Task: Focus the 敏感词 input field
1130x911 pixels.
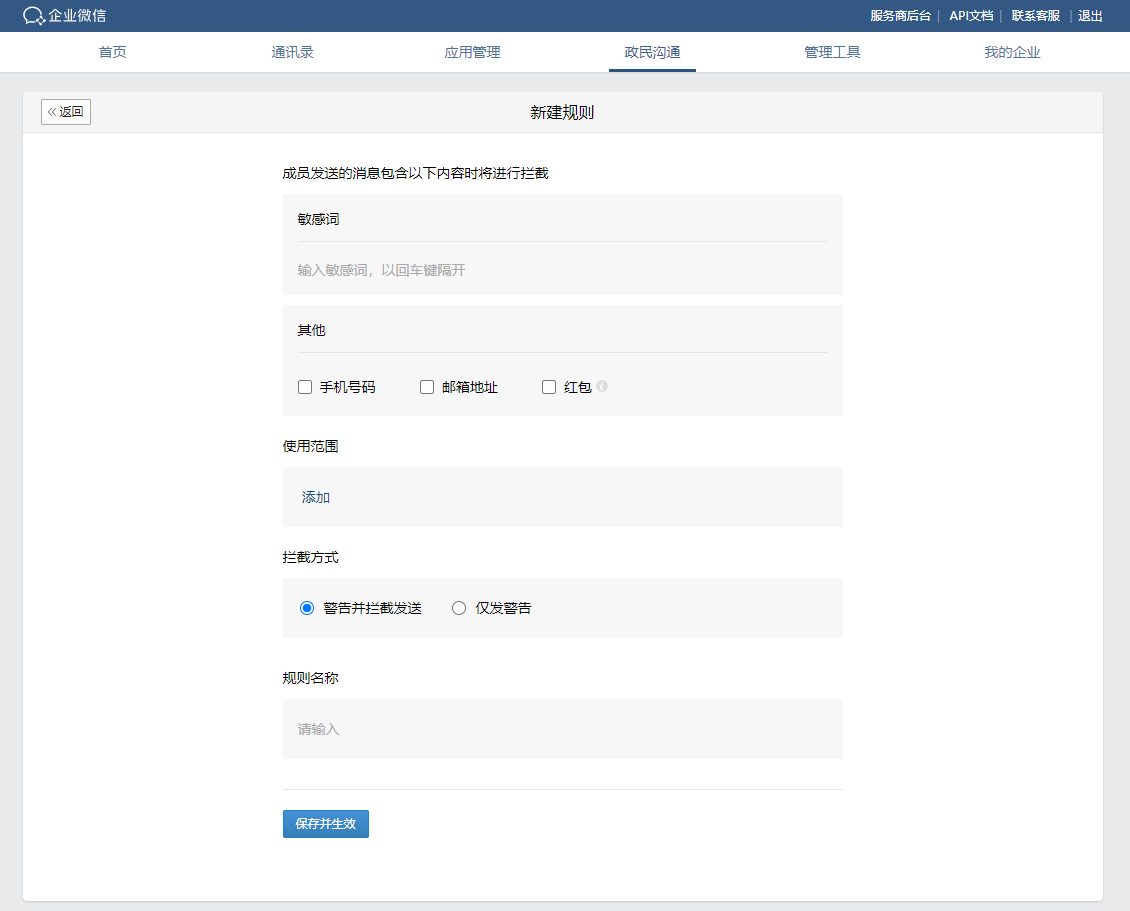Action: (x=562, y=270)
